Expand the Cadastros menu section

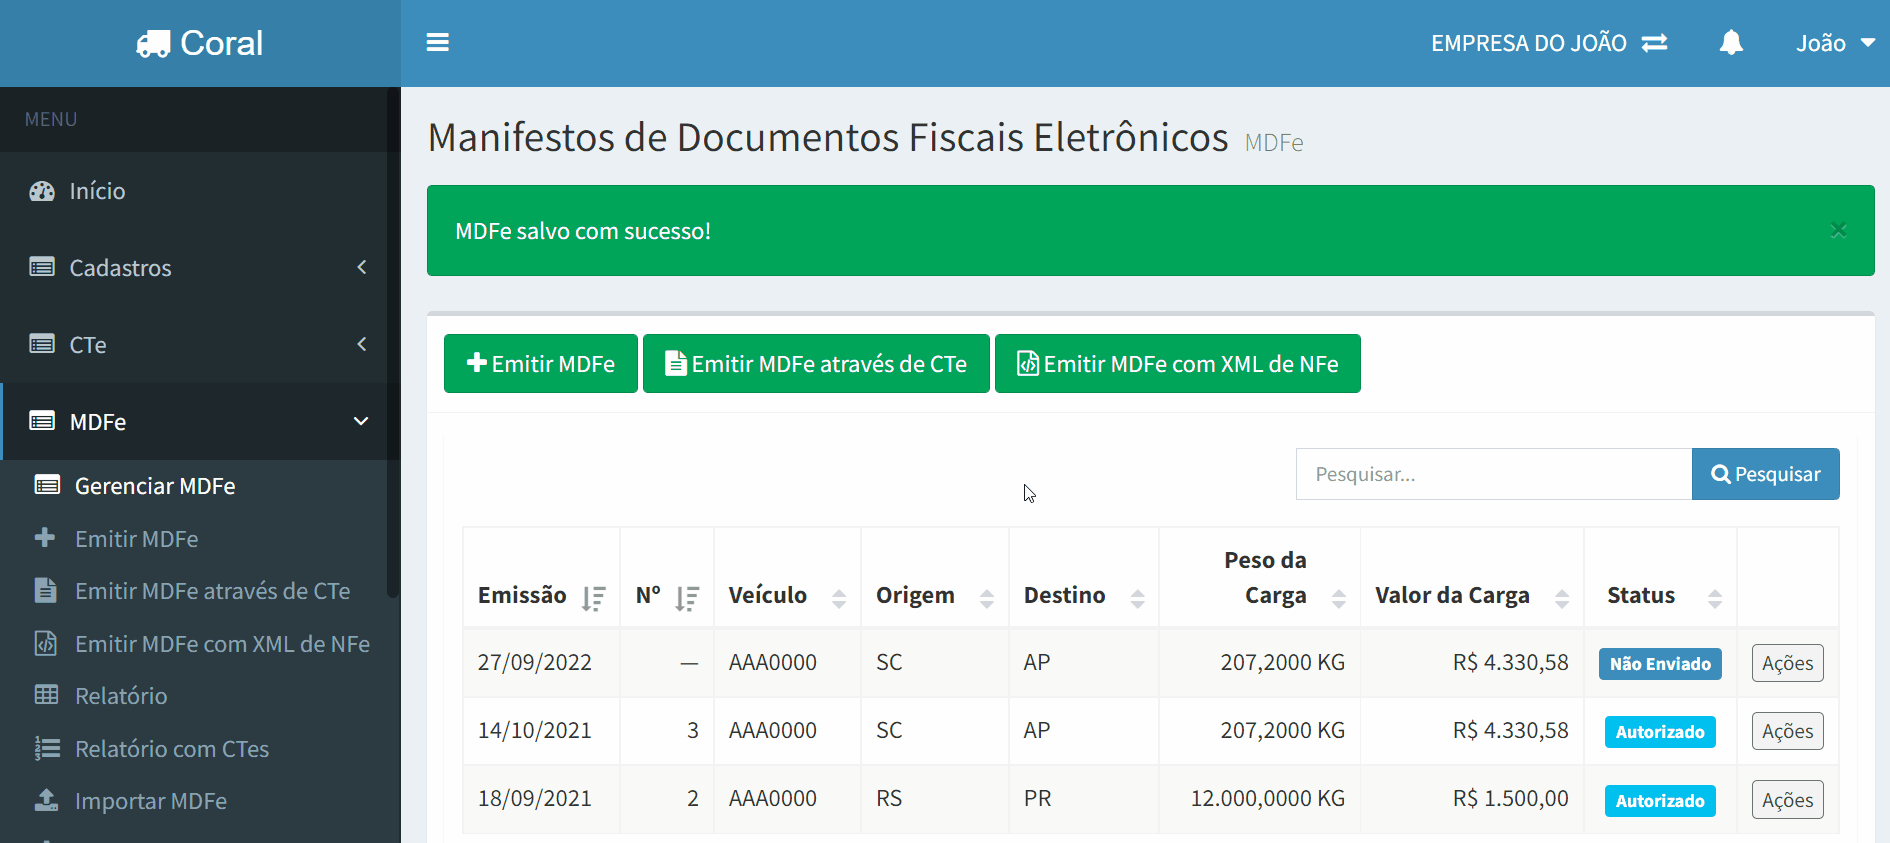200,268
